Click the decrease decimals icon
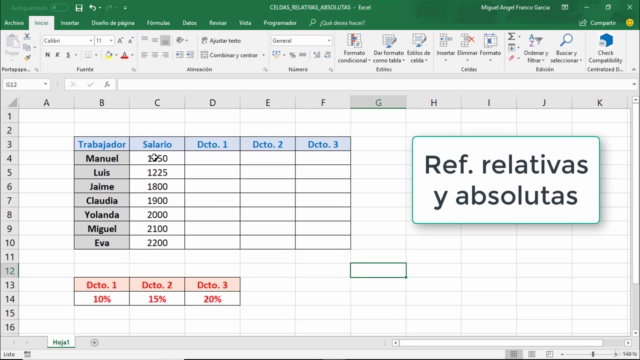640x360 pixels. click(x=327, y=55)
